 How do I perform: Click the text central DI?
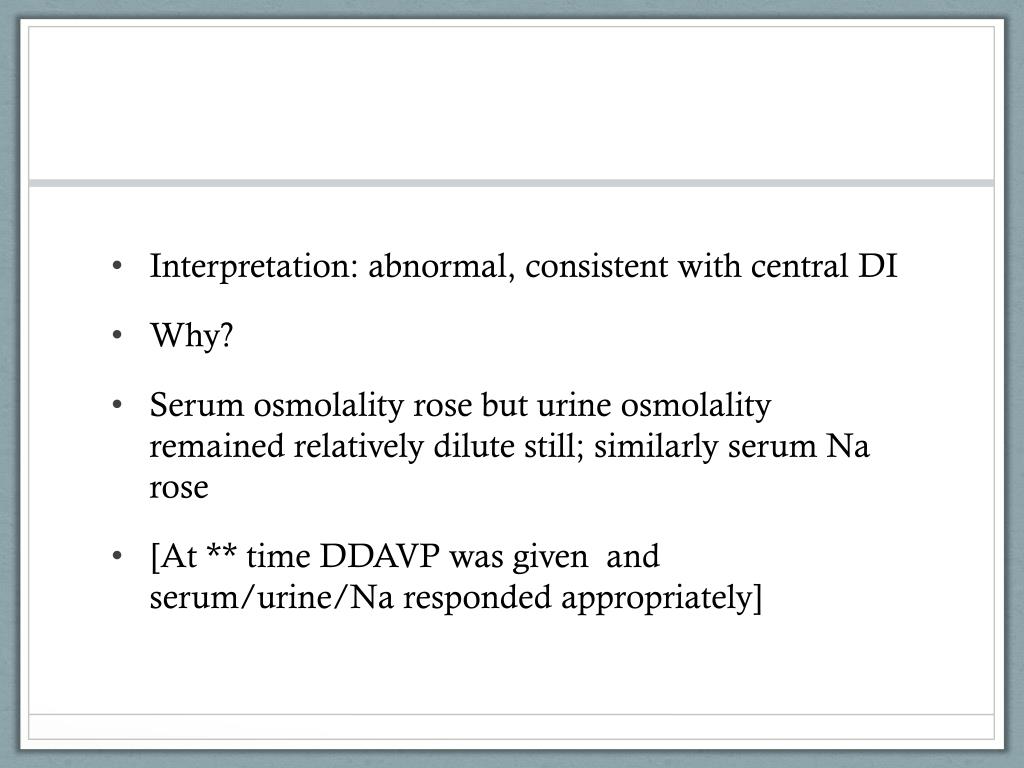coord(824,266)
